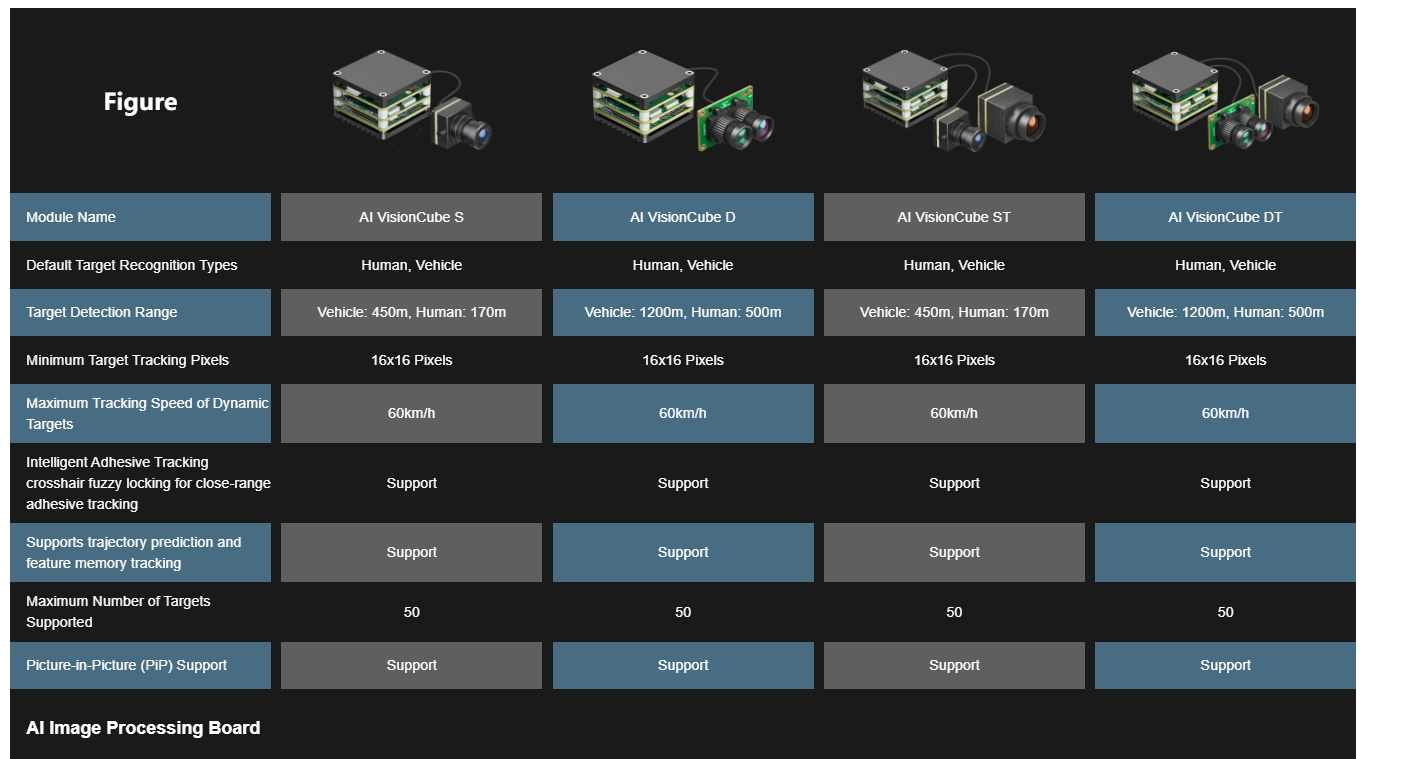This screenshot has width=1410, height=759.
Task: Click "Maximum Number of Targets Supported" label
Action: 118,611
